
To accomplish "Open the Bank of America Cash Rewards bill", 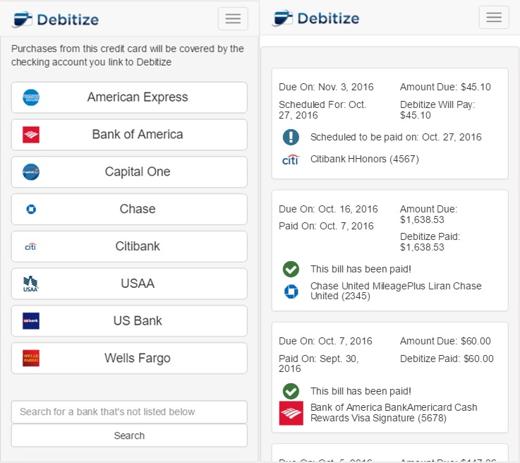I will [390, 377].
